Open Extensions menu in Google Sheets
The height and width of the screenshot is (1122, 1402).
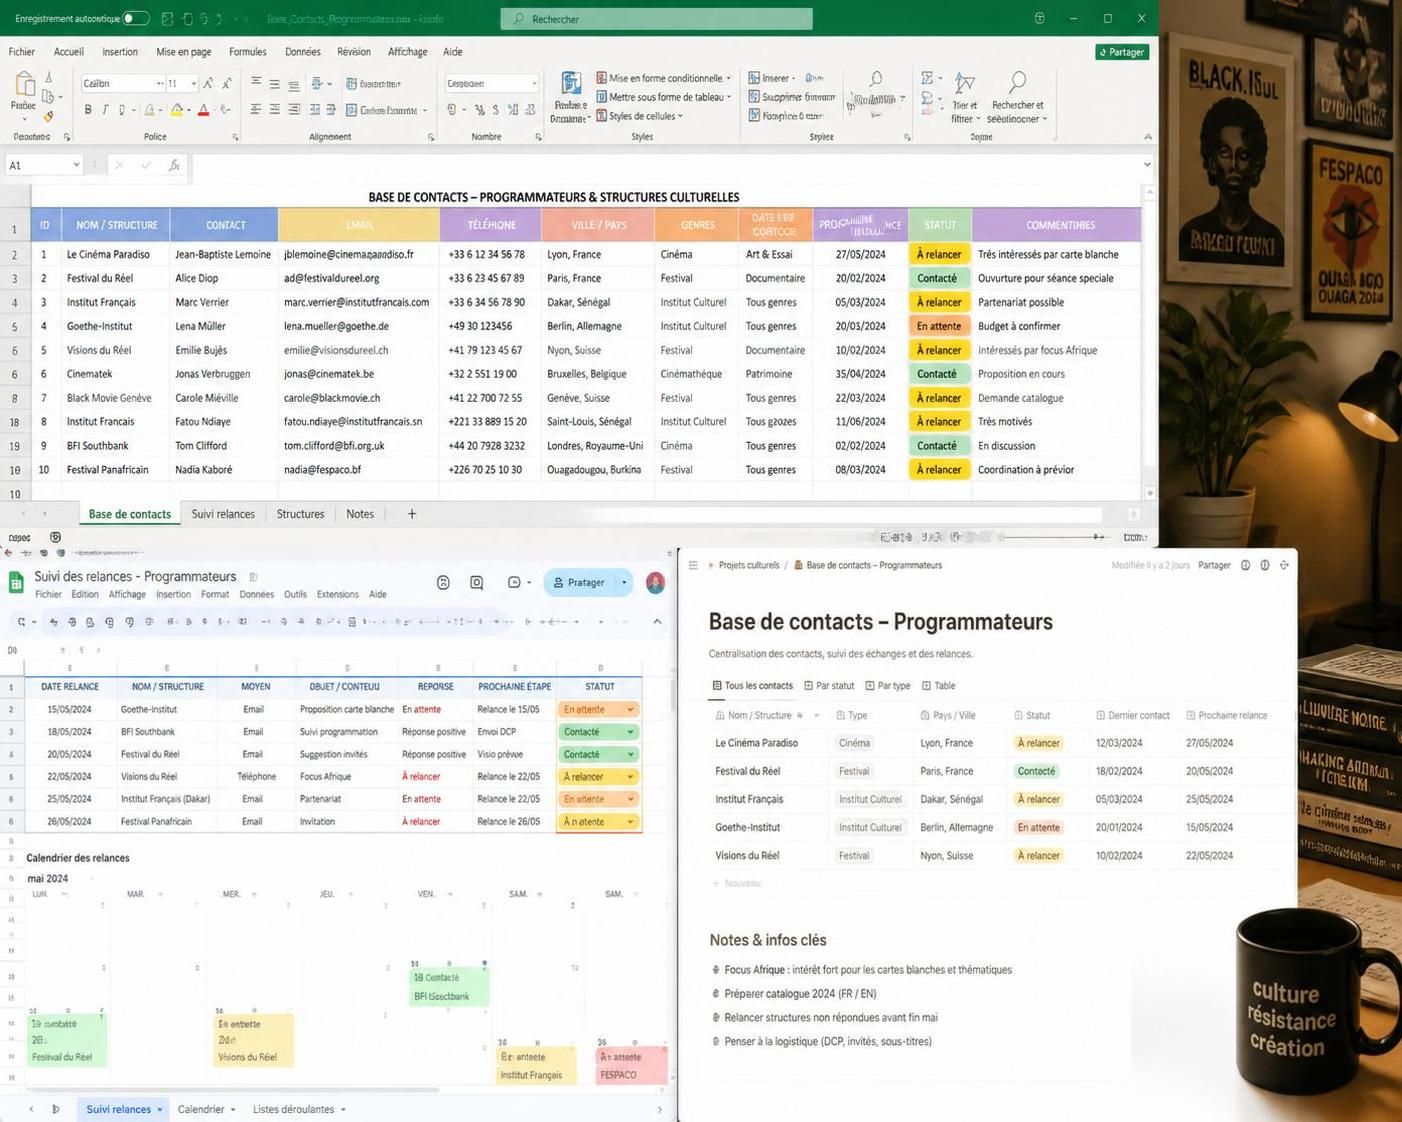338,594
